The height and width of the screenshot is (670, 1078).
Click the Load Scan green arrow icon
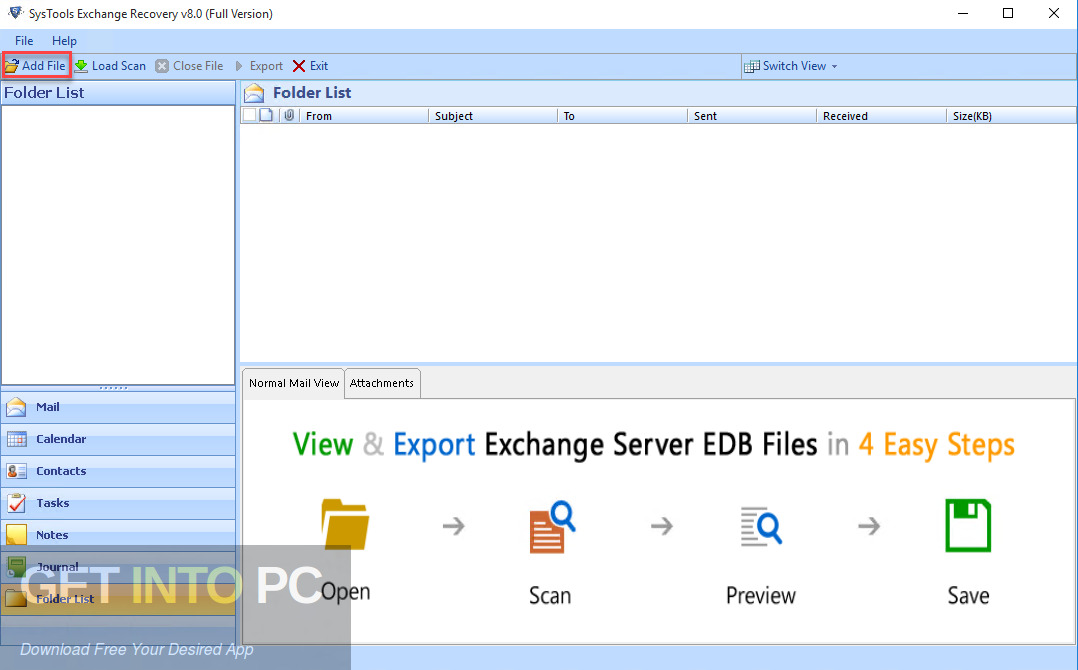coord(81,66)
